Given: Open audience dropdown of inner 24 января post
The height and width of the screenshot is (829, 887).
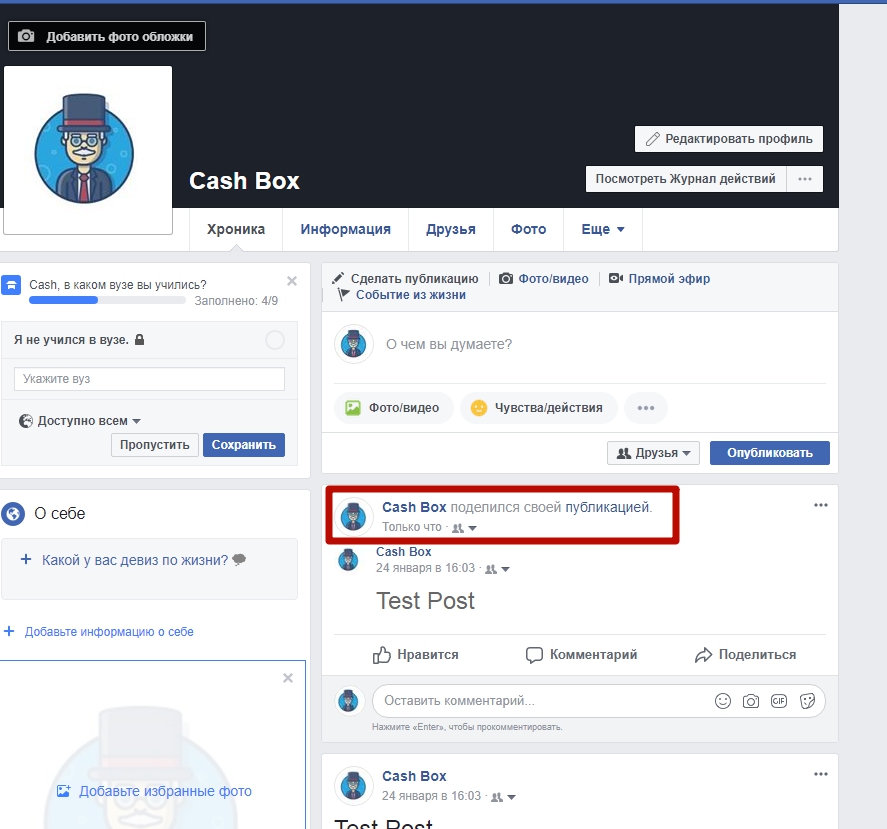Looking at the screenshot, I should pos(498,569).
